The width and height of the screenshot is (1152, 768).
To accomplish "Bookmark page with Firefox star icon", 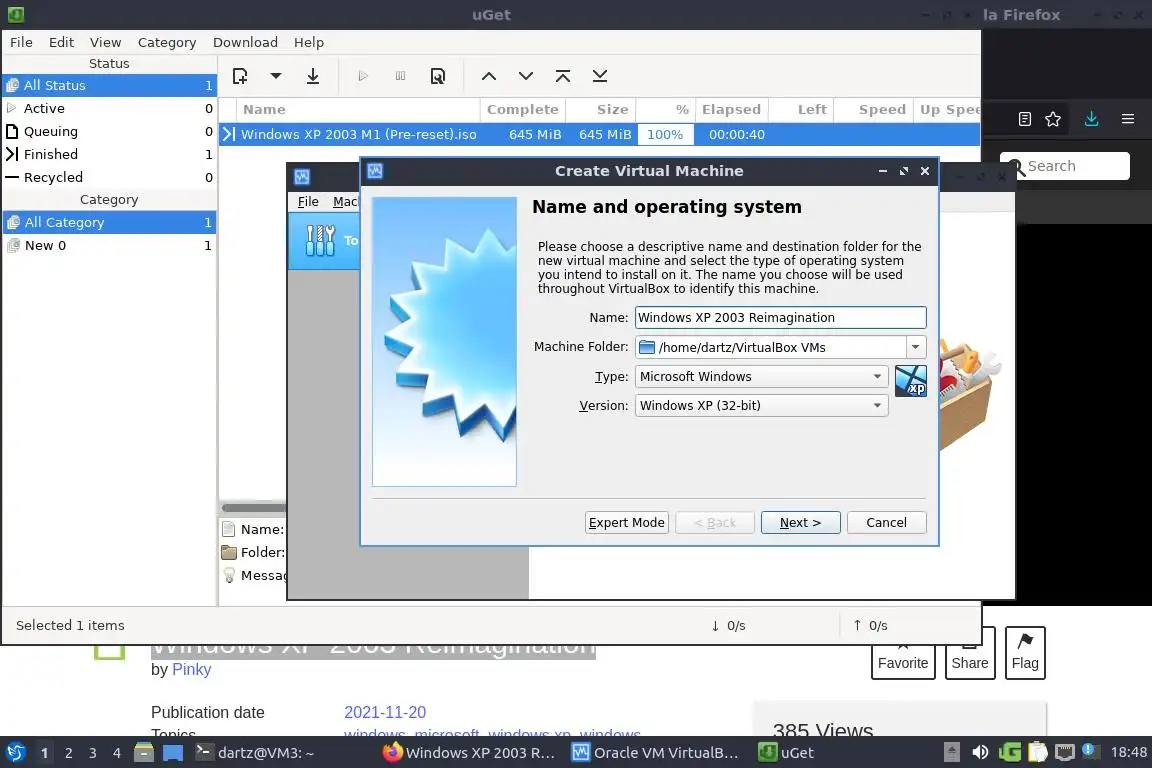I will [x=1053, y=119].
